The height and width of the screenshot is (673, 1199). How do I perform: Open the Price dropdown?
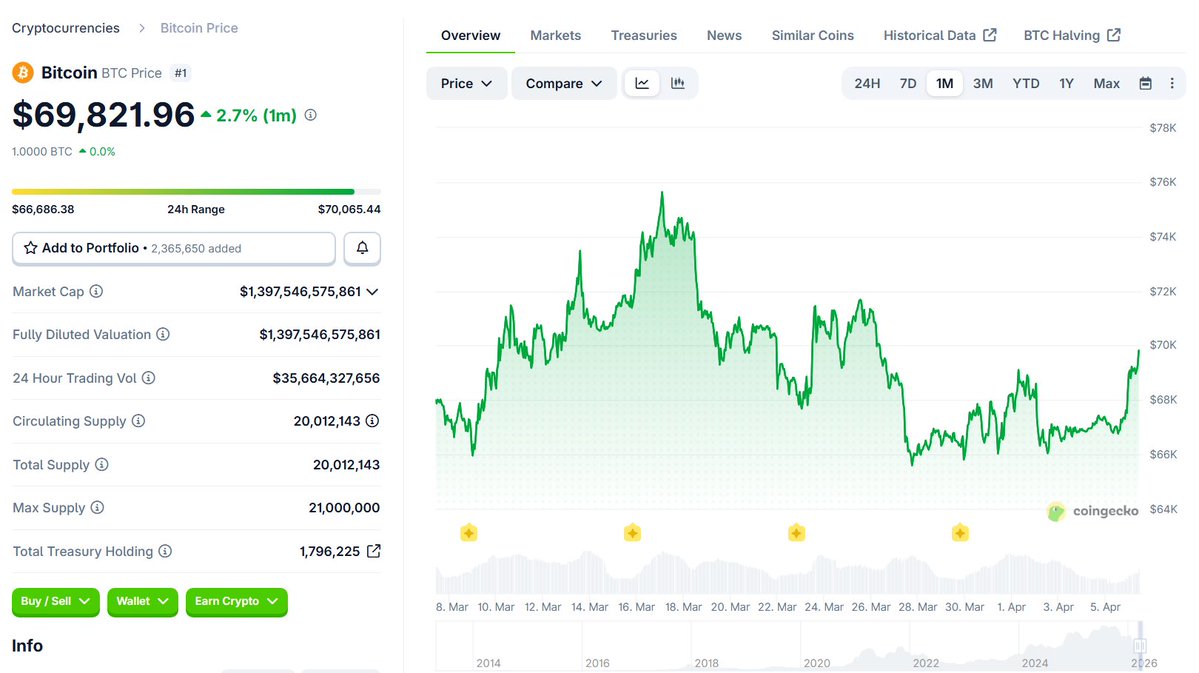coord(466,83)
